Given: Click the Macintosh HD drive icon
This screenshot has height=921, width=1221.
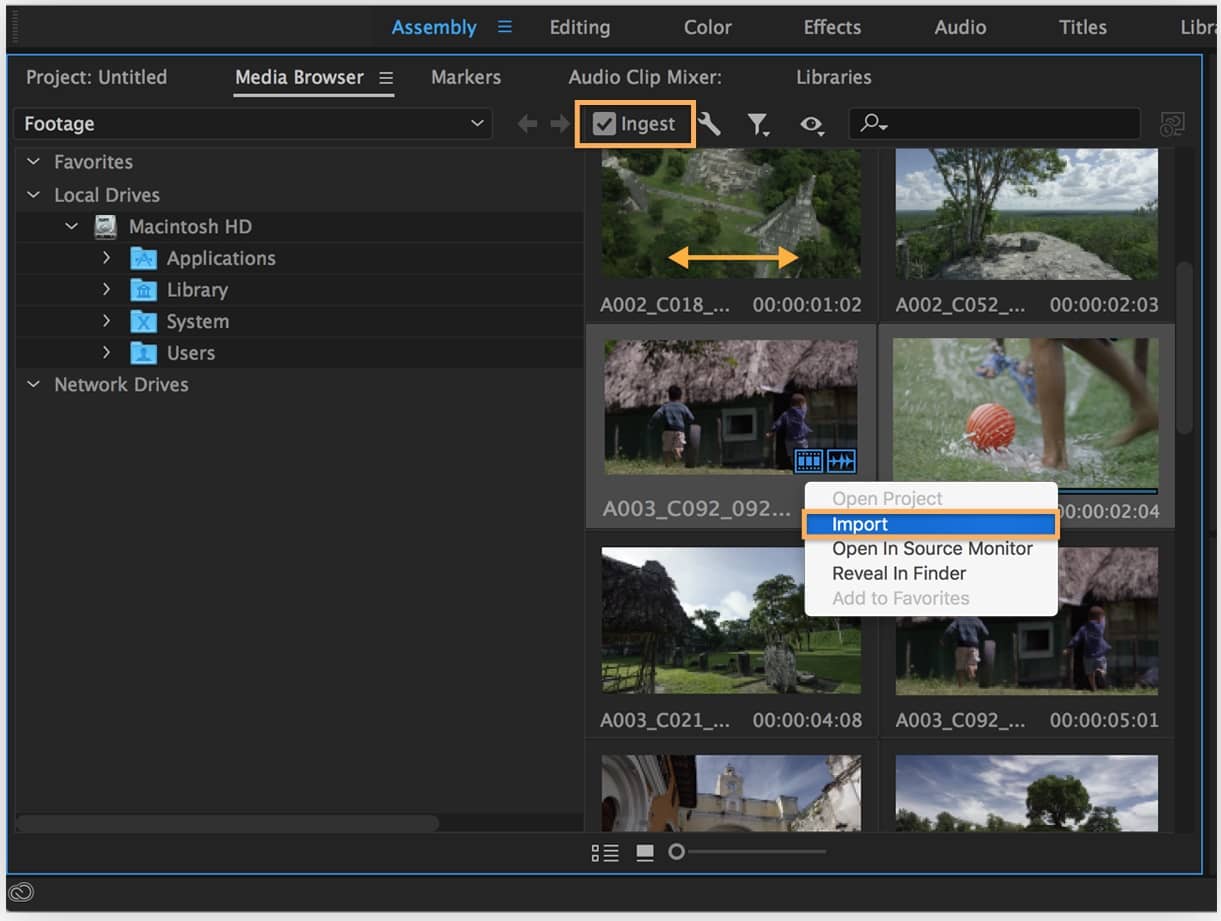Looking at the screenshot, I should [x=106, y=227].
